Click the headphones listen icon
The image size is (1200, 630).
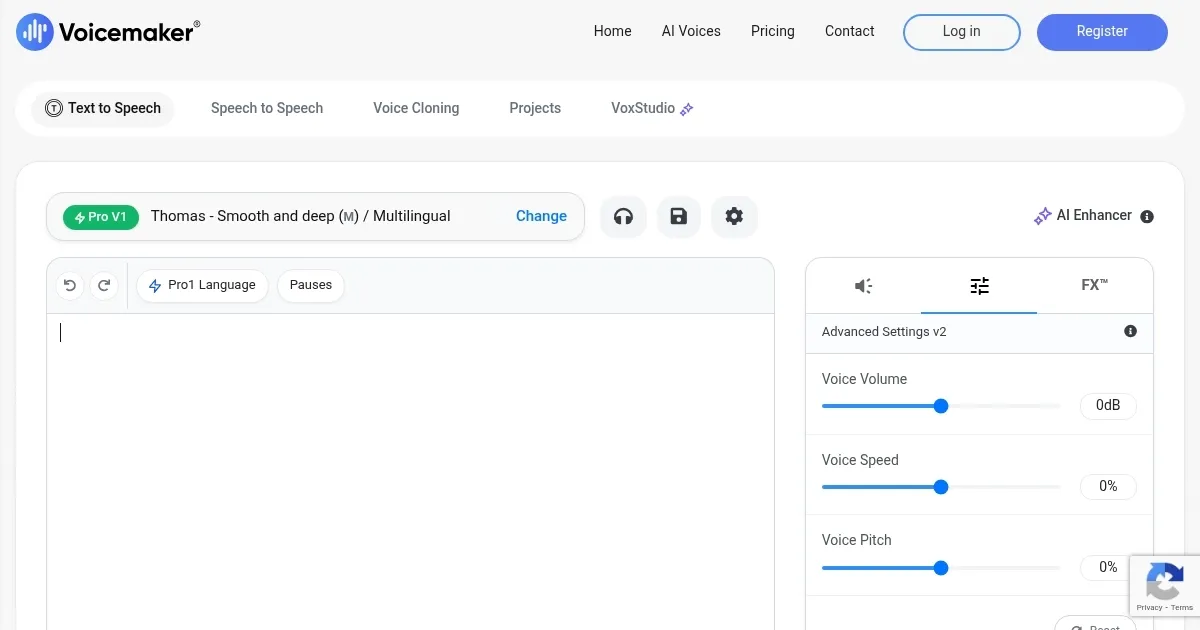click(623, 216)
